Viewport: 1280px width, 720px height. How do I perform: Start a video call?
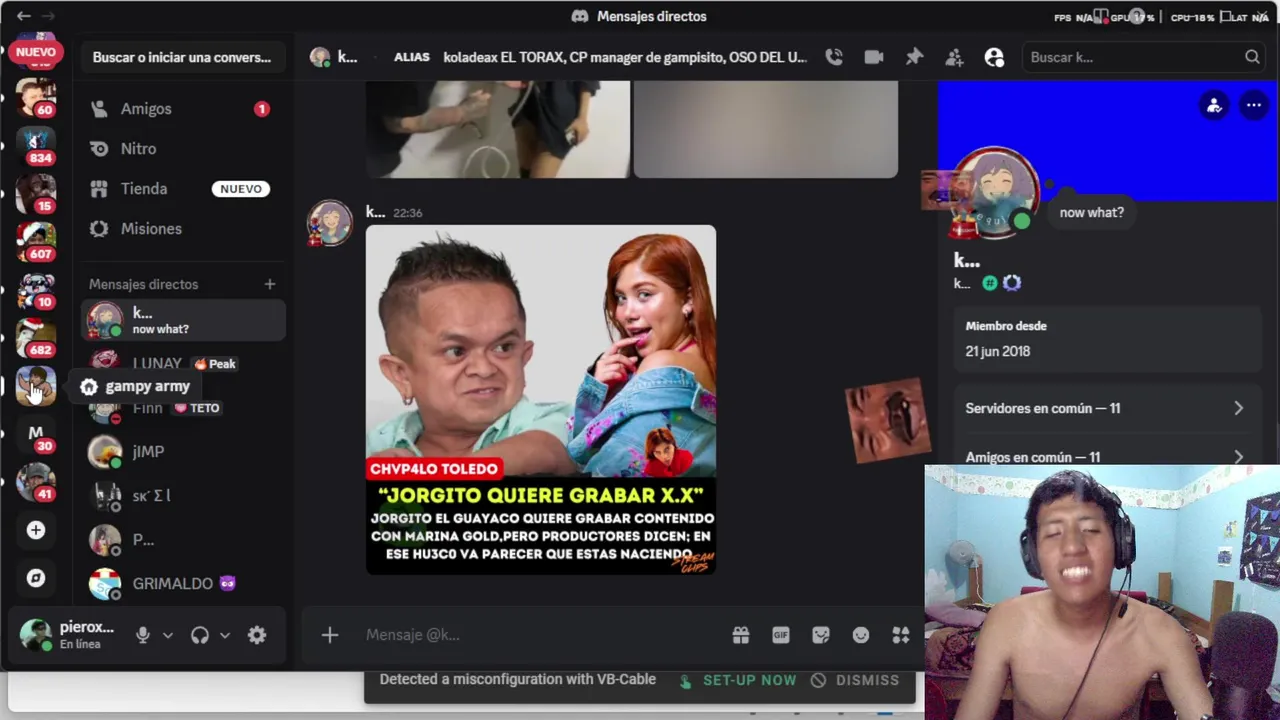point(874,57)
